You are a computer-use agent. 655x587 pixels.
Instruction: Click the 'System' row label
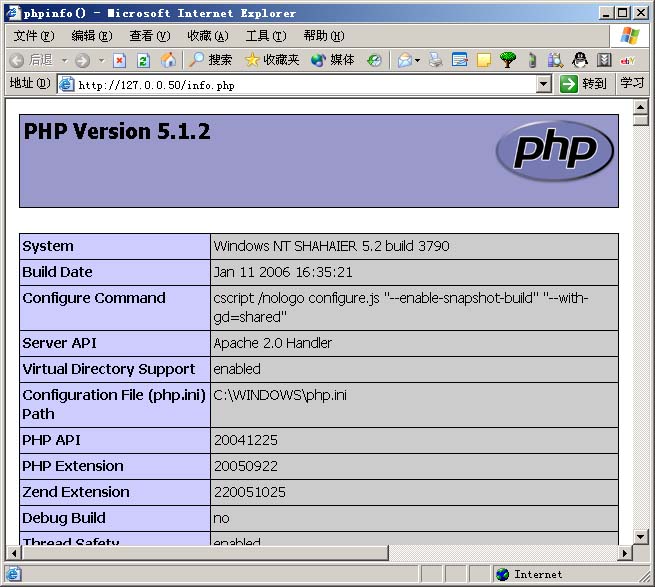[48, 246]
